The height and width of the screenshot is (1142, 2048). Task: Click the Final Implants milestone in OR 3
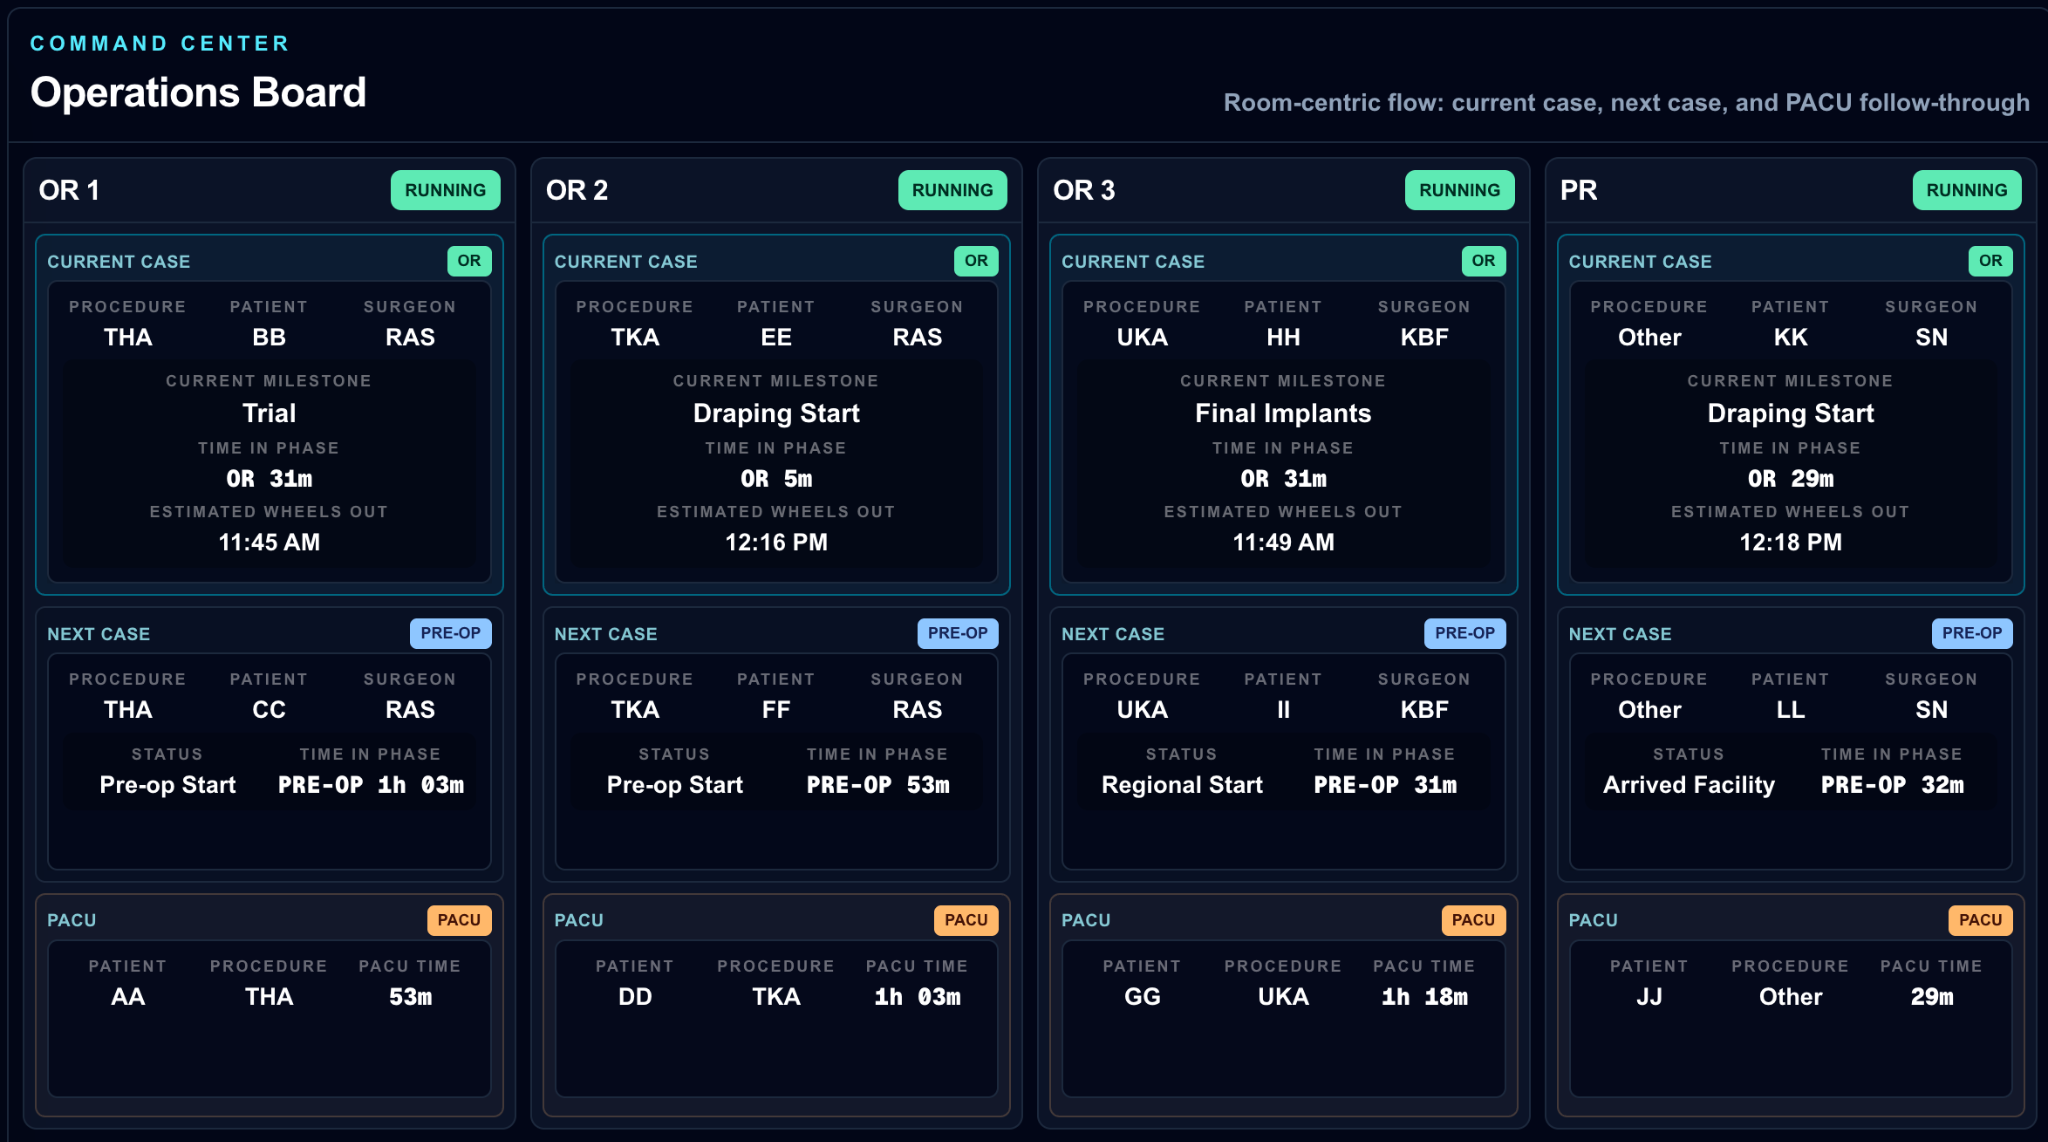click(x=1283, y=413)
